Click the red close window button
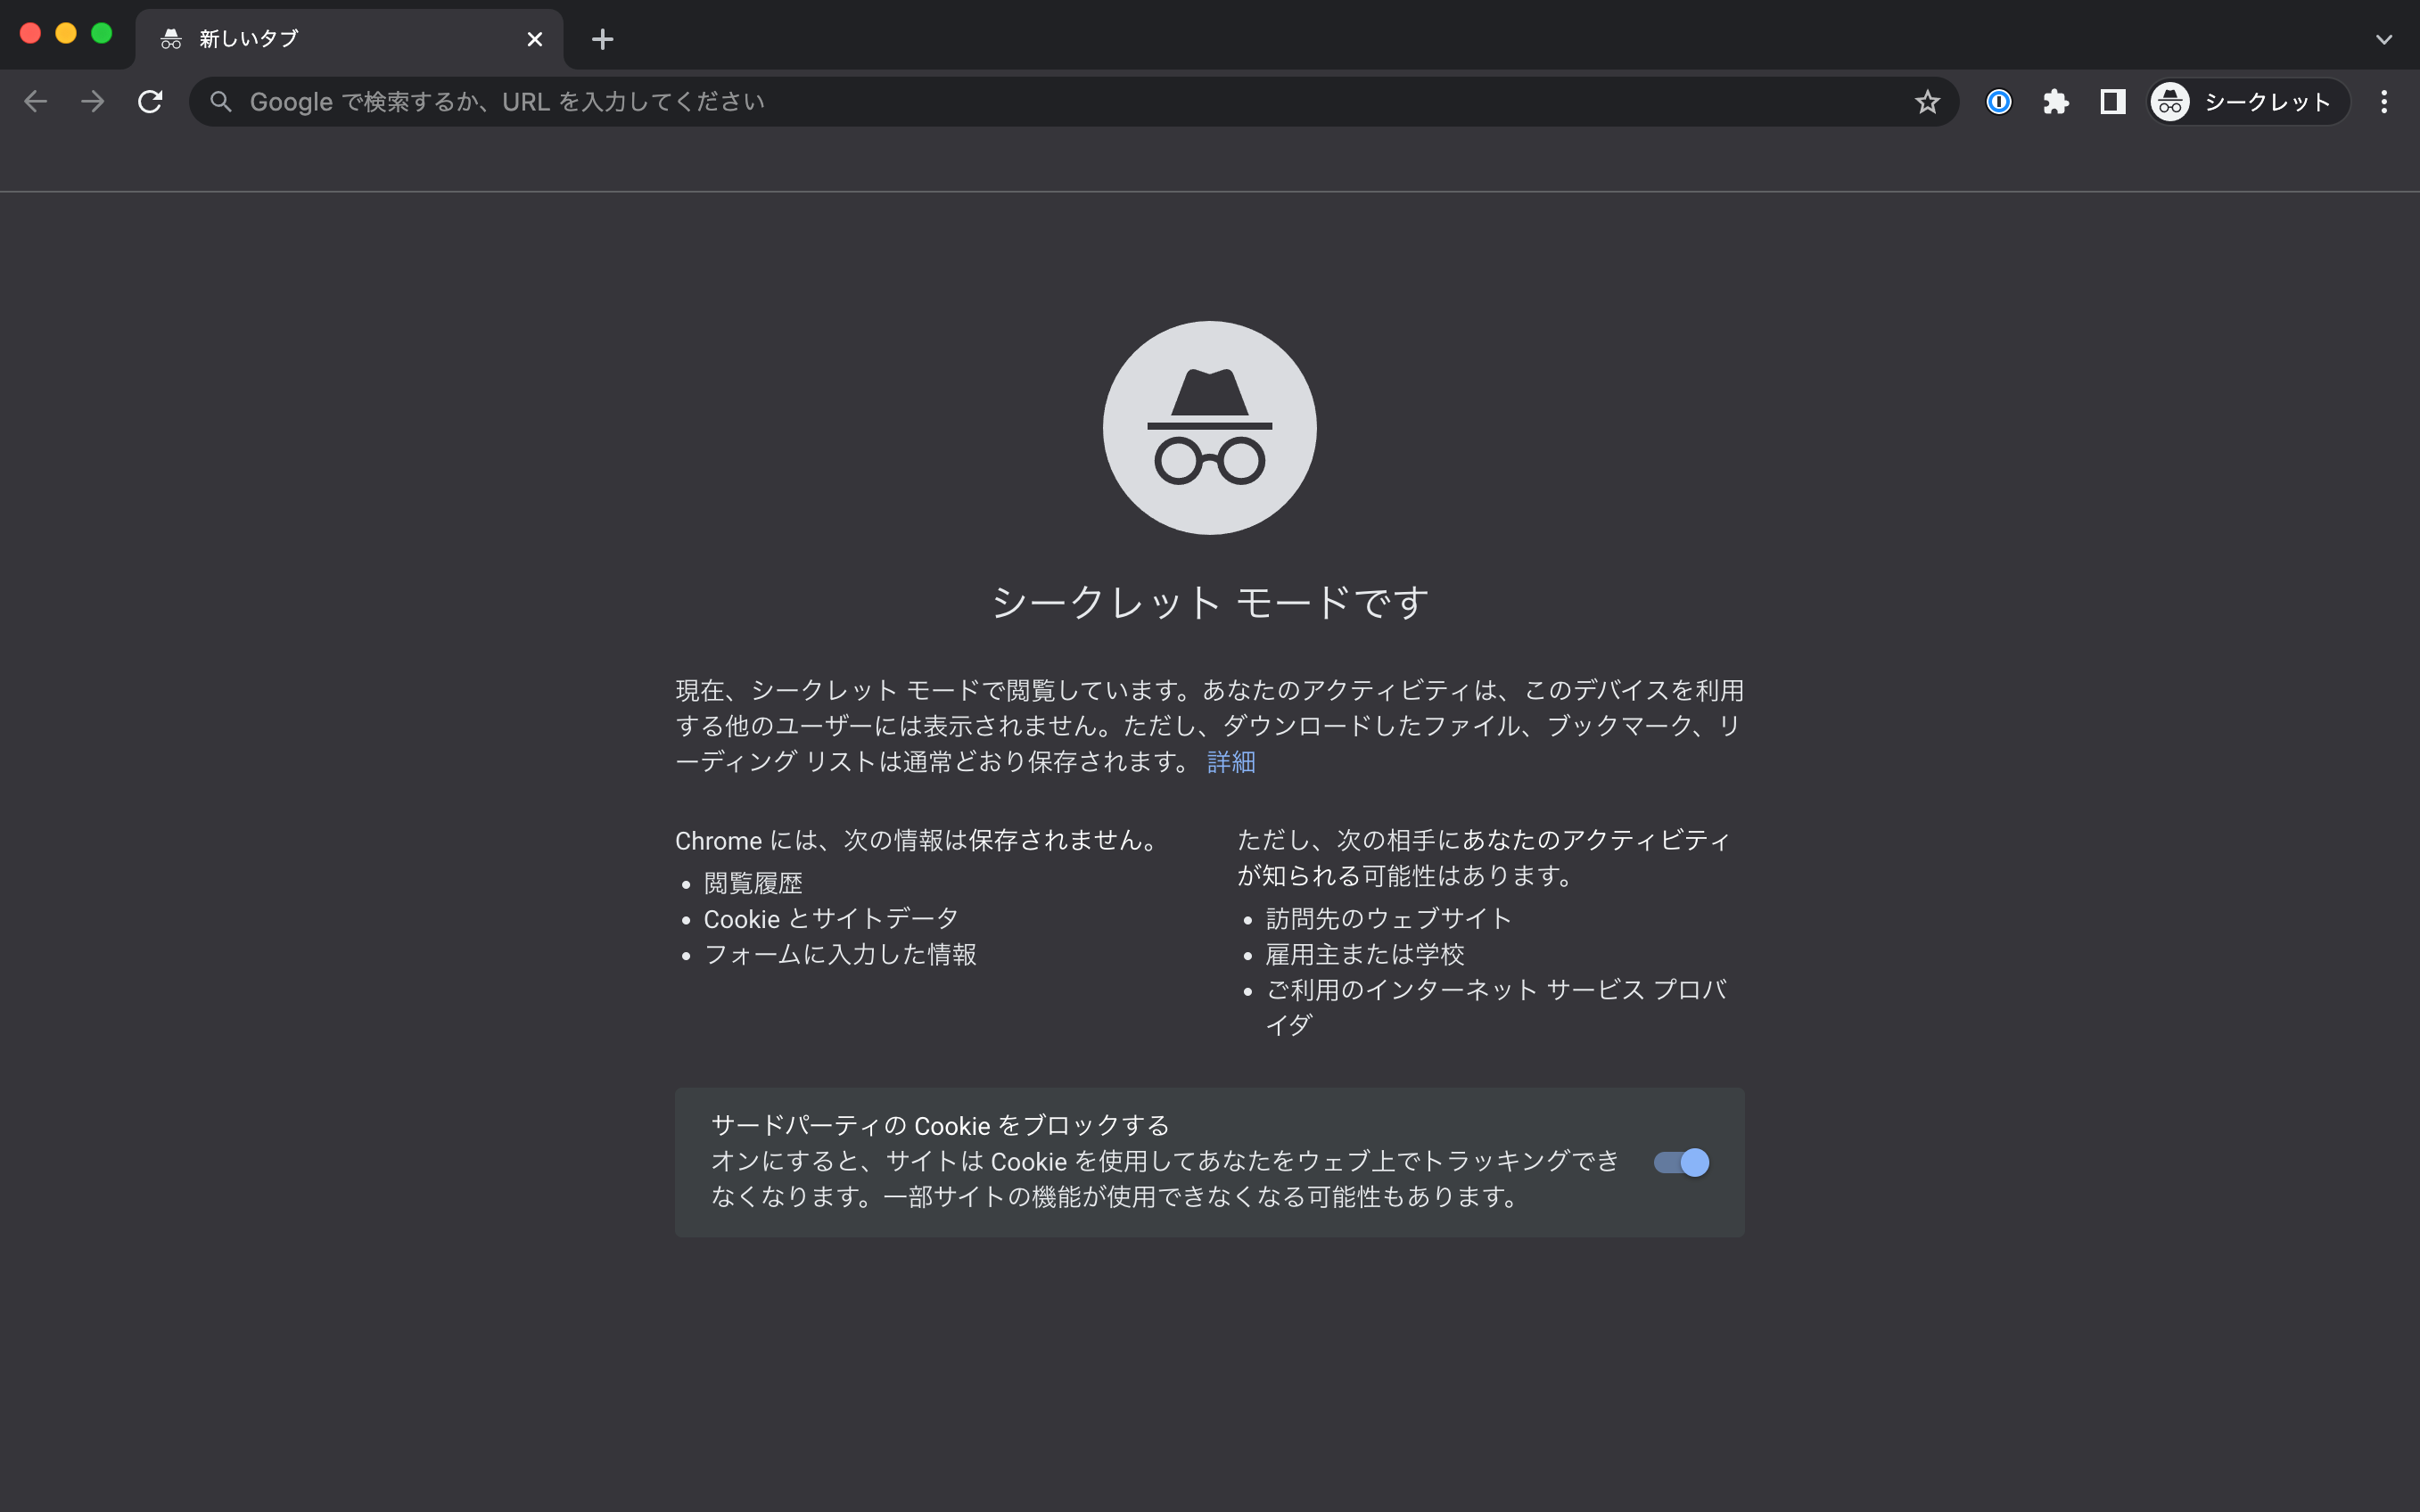 click(30, 33)
